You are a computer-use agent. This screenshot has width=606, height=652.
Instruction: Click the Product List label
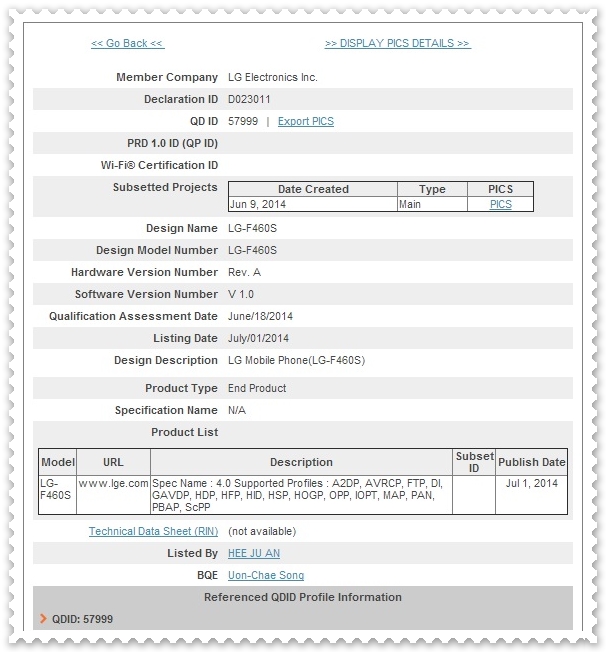184,432
